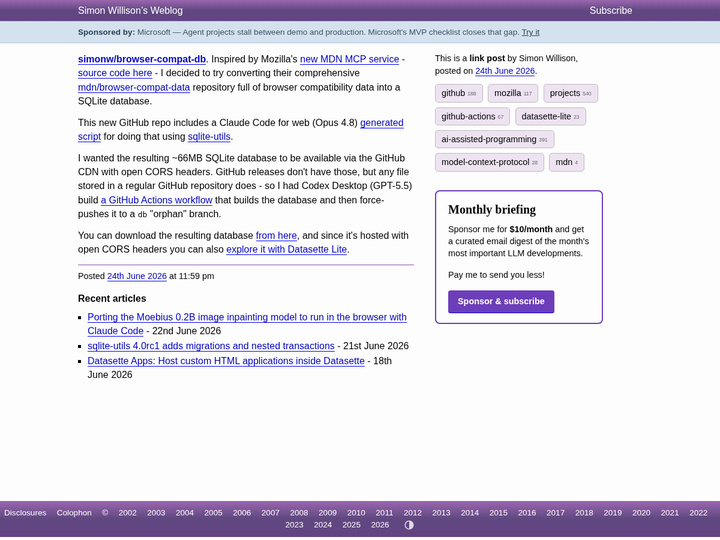720x540 pixels.
Task: Select the mdn tag
Action: (566, 162)
